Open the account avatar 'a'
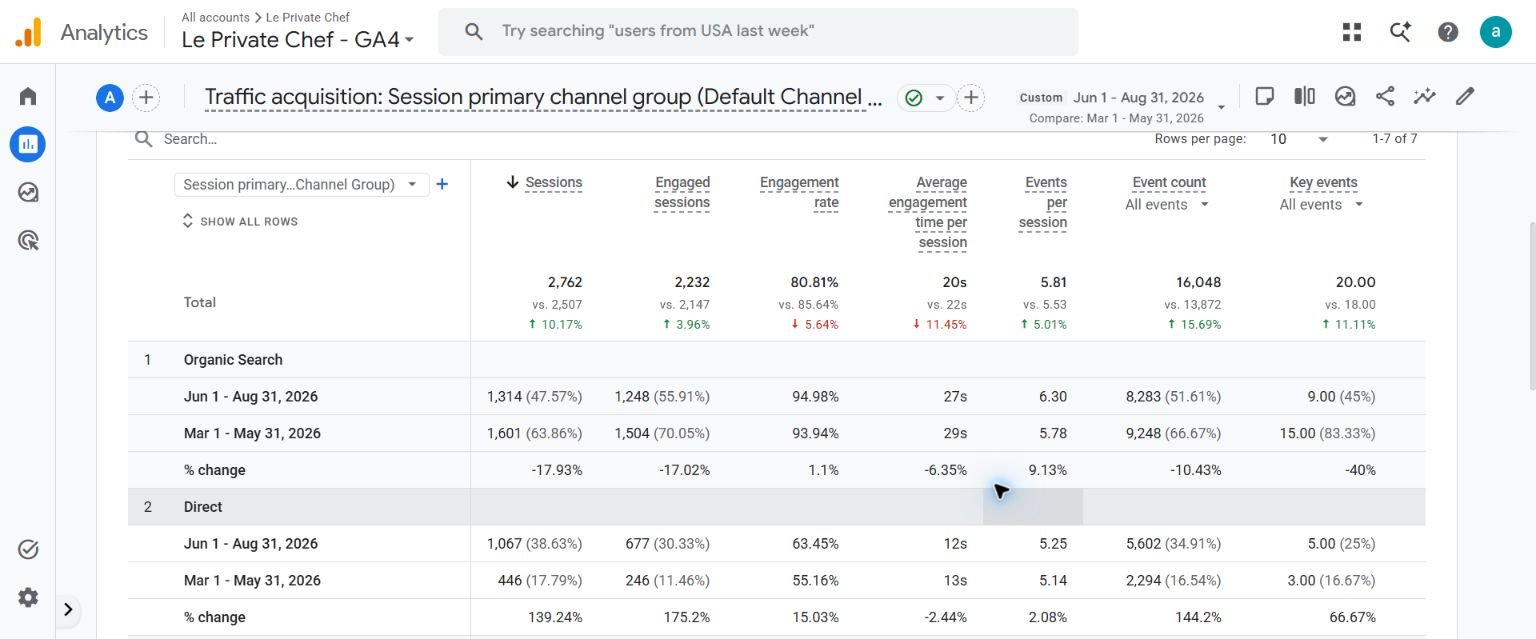 click(x=1496, y=32)
